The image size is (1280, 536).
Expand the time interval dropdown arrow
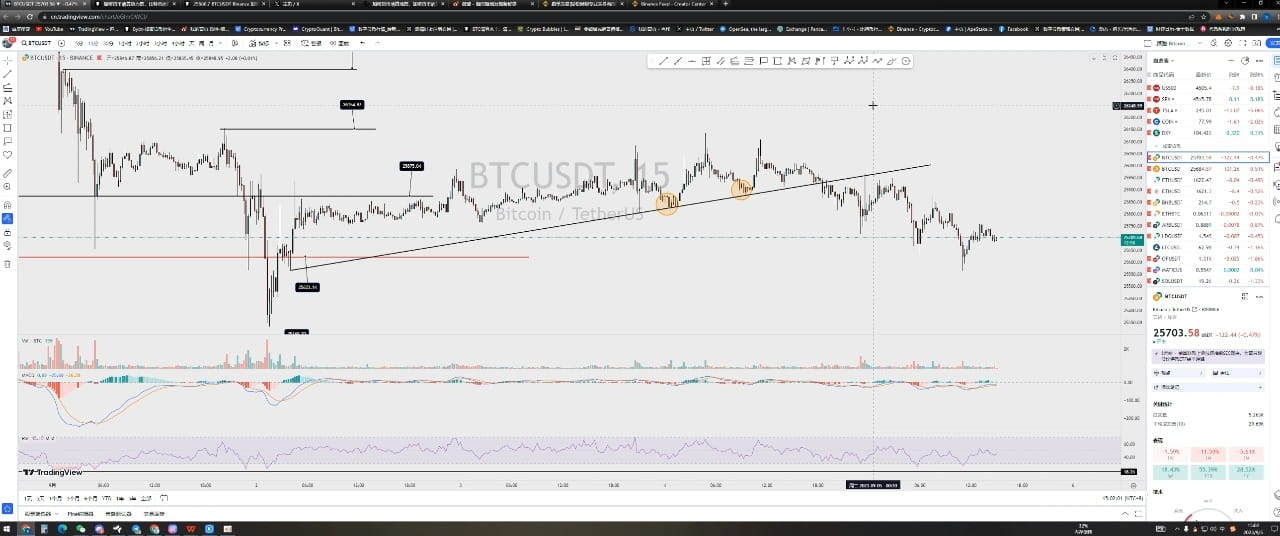coord(220,43)
